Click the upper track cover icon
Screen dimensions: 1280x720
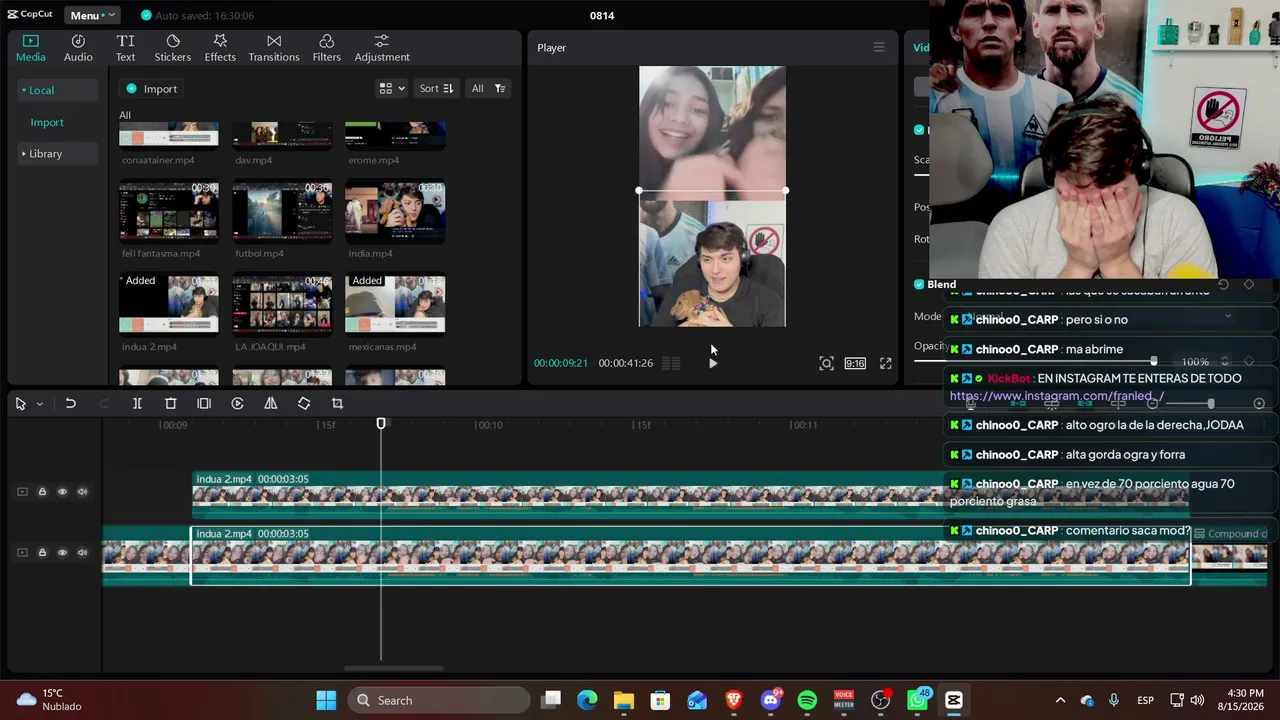point(22,491)
